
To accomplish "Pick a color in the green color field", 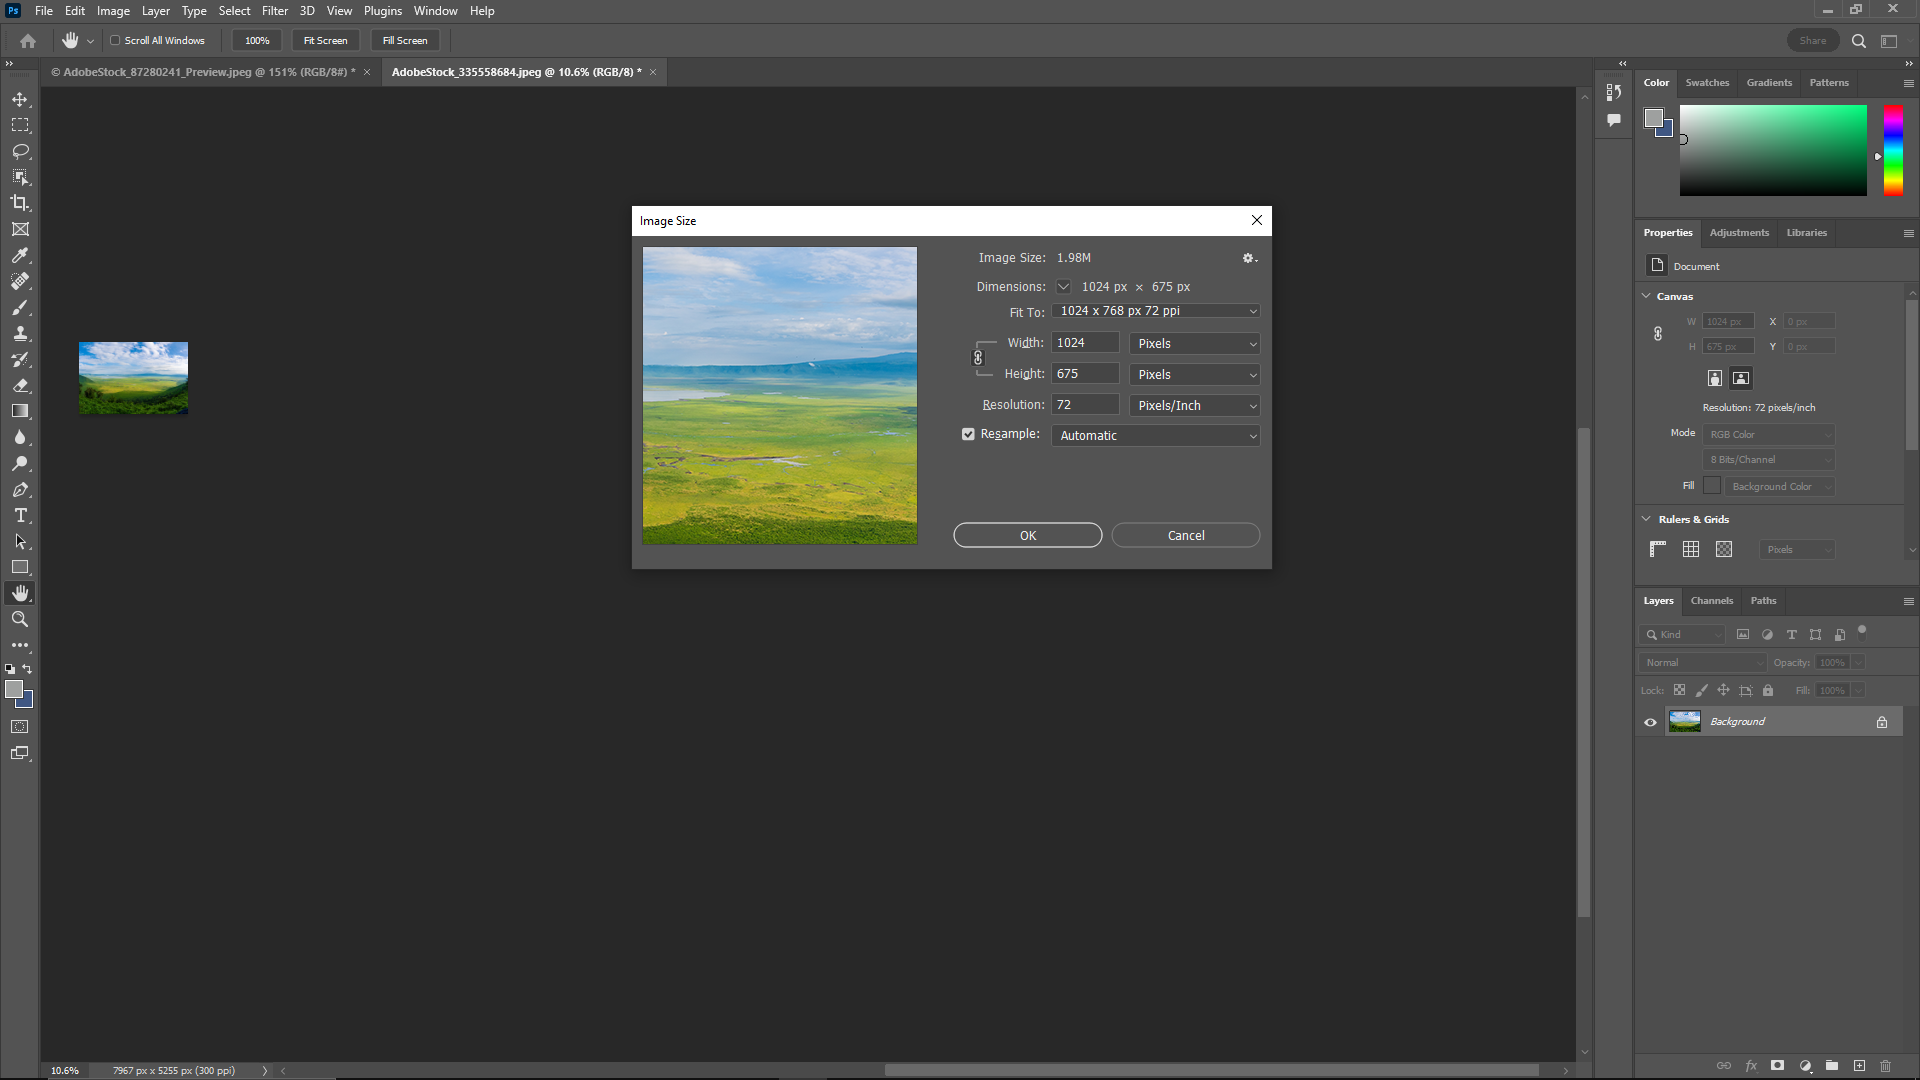I will coord(1773,150).
